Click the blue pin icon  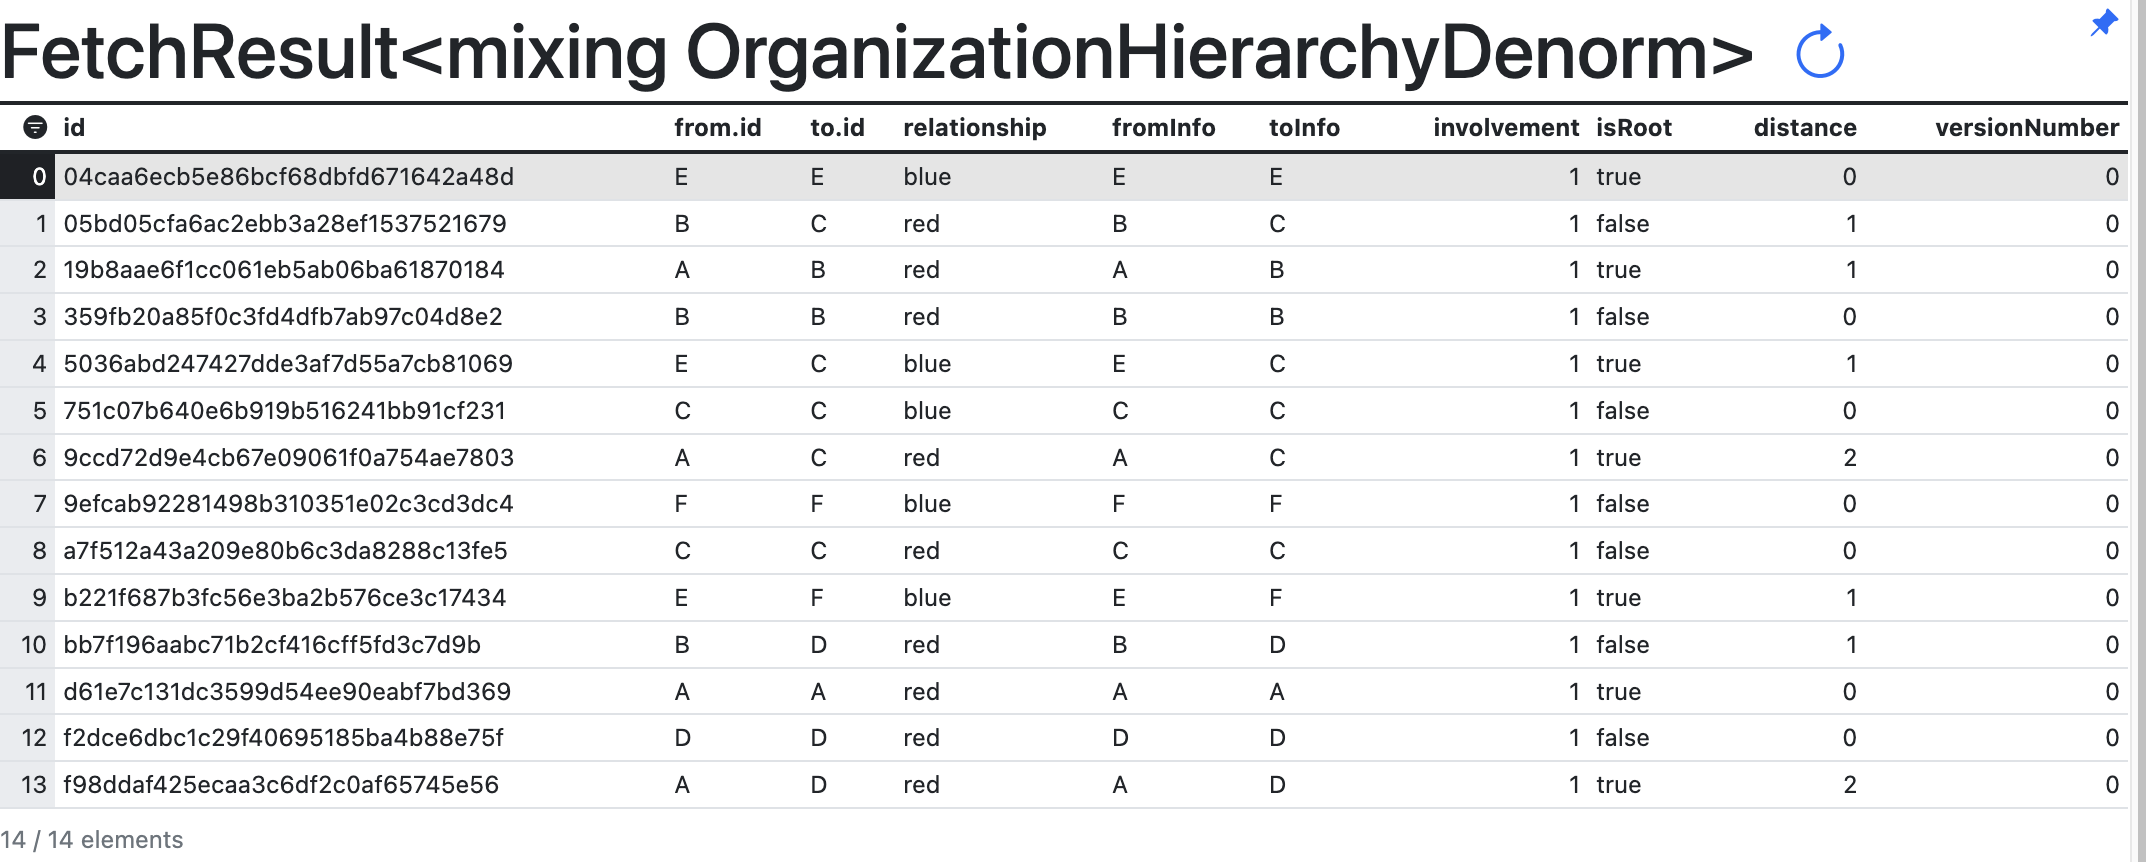click(x=2103, y=23)
